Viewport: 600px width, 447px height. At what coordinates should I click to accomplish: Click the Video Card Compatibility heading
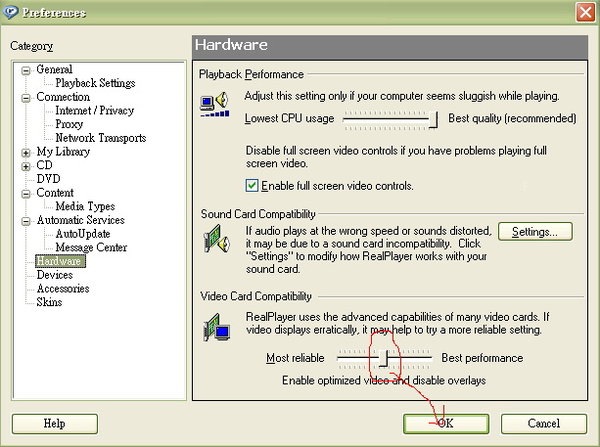pyautogui.click(x=256, y=296)
